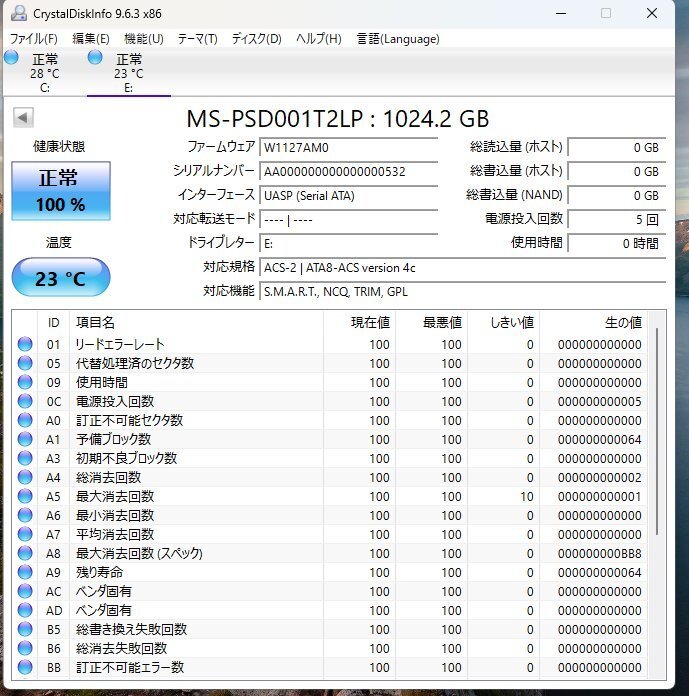Click the 健康状態 label
689x696 pixels.
[59, 146]
